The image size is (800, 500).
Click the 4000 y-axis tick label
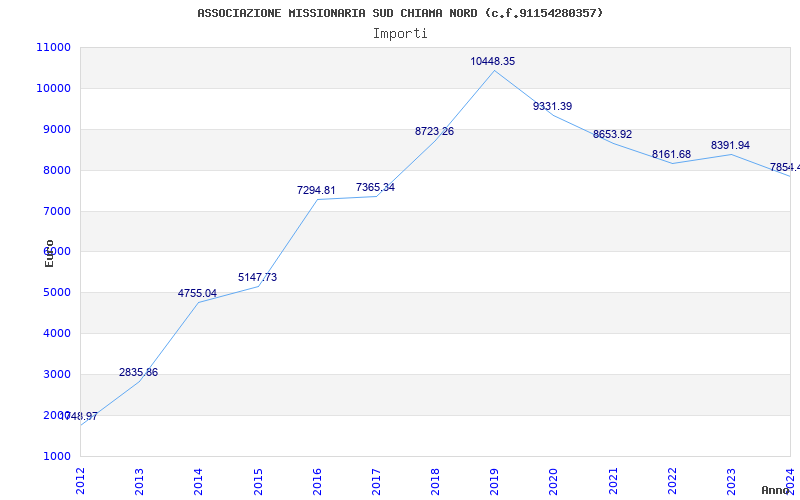click(57, 334)
